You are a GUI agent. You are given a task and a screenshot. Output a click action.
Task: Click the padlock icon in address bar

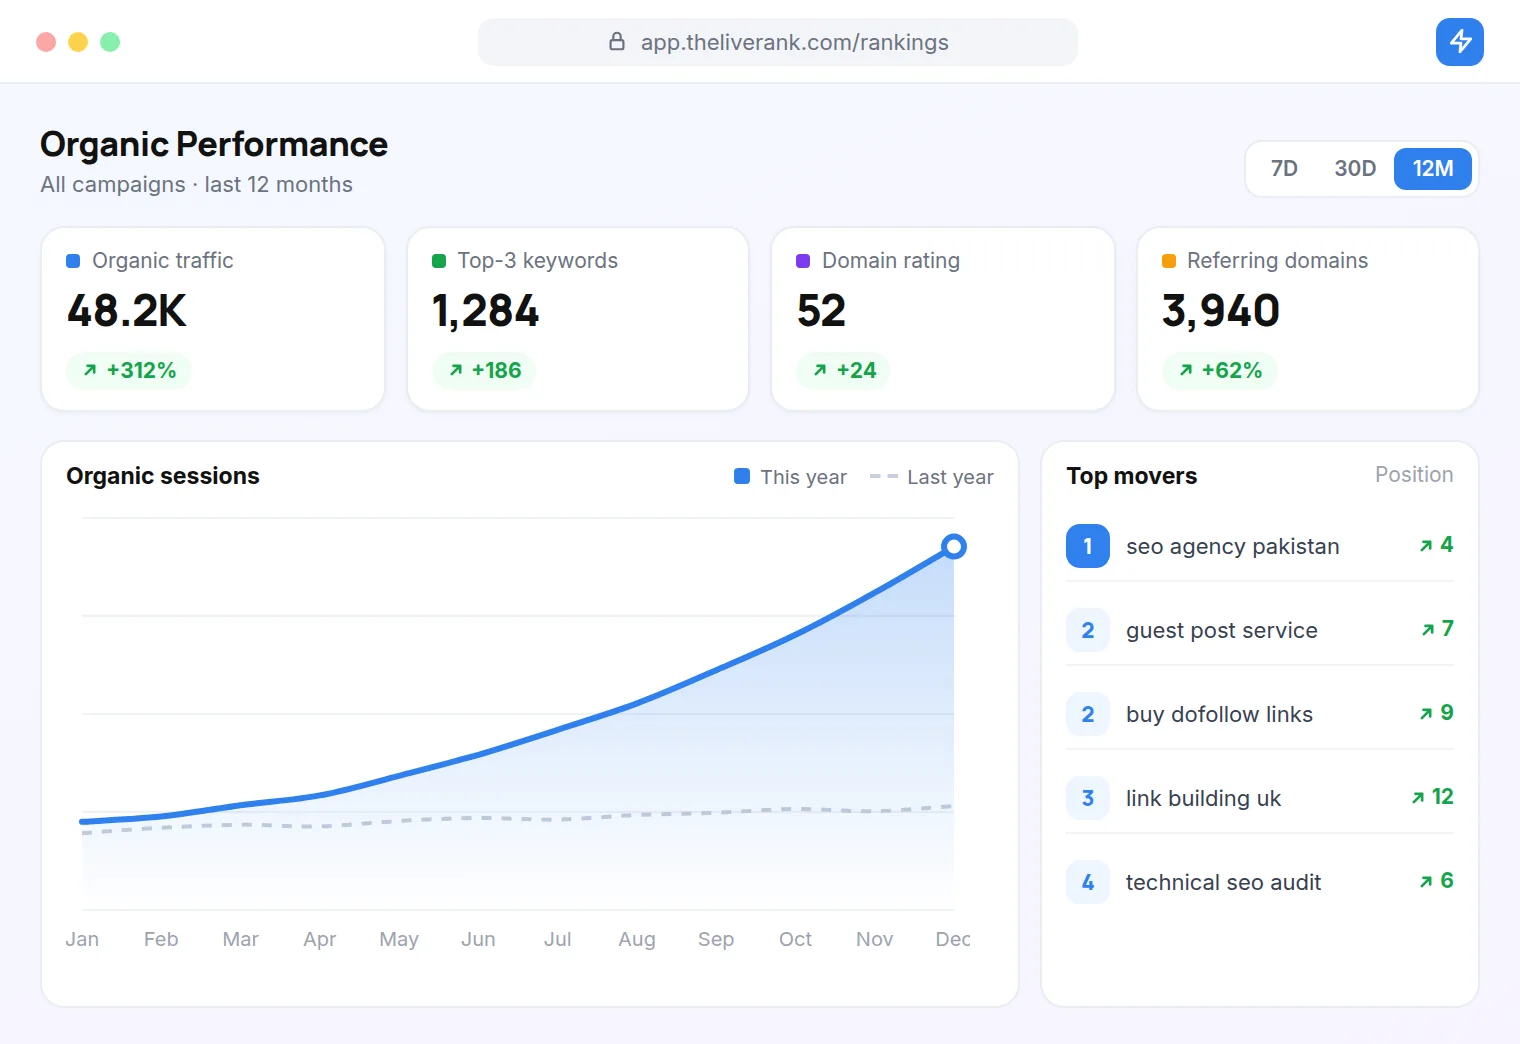617,42
